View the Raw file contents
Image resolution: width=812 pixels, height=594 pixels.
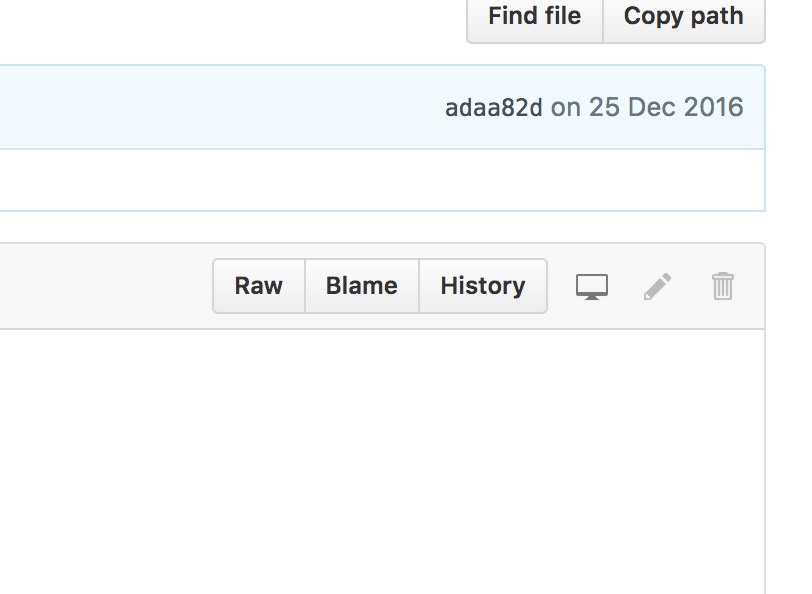259,286
